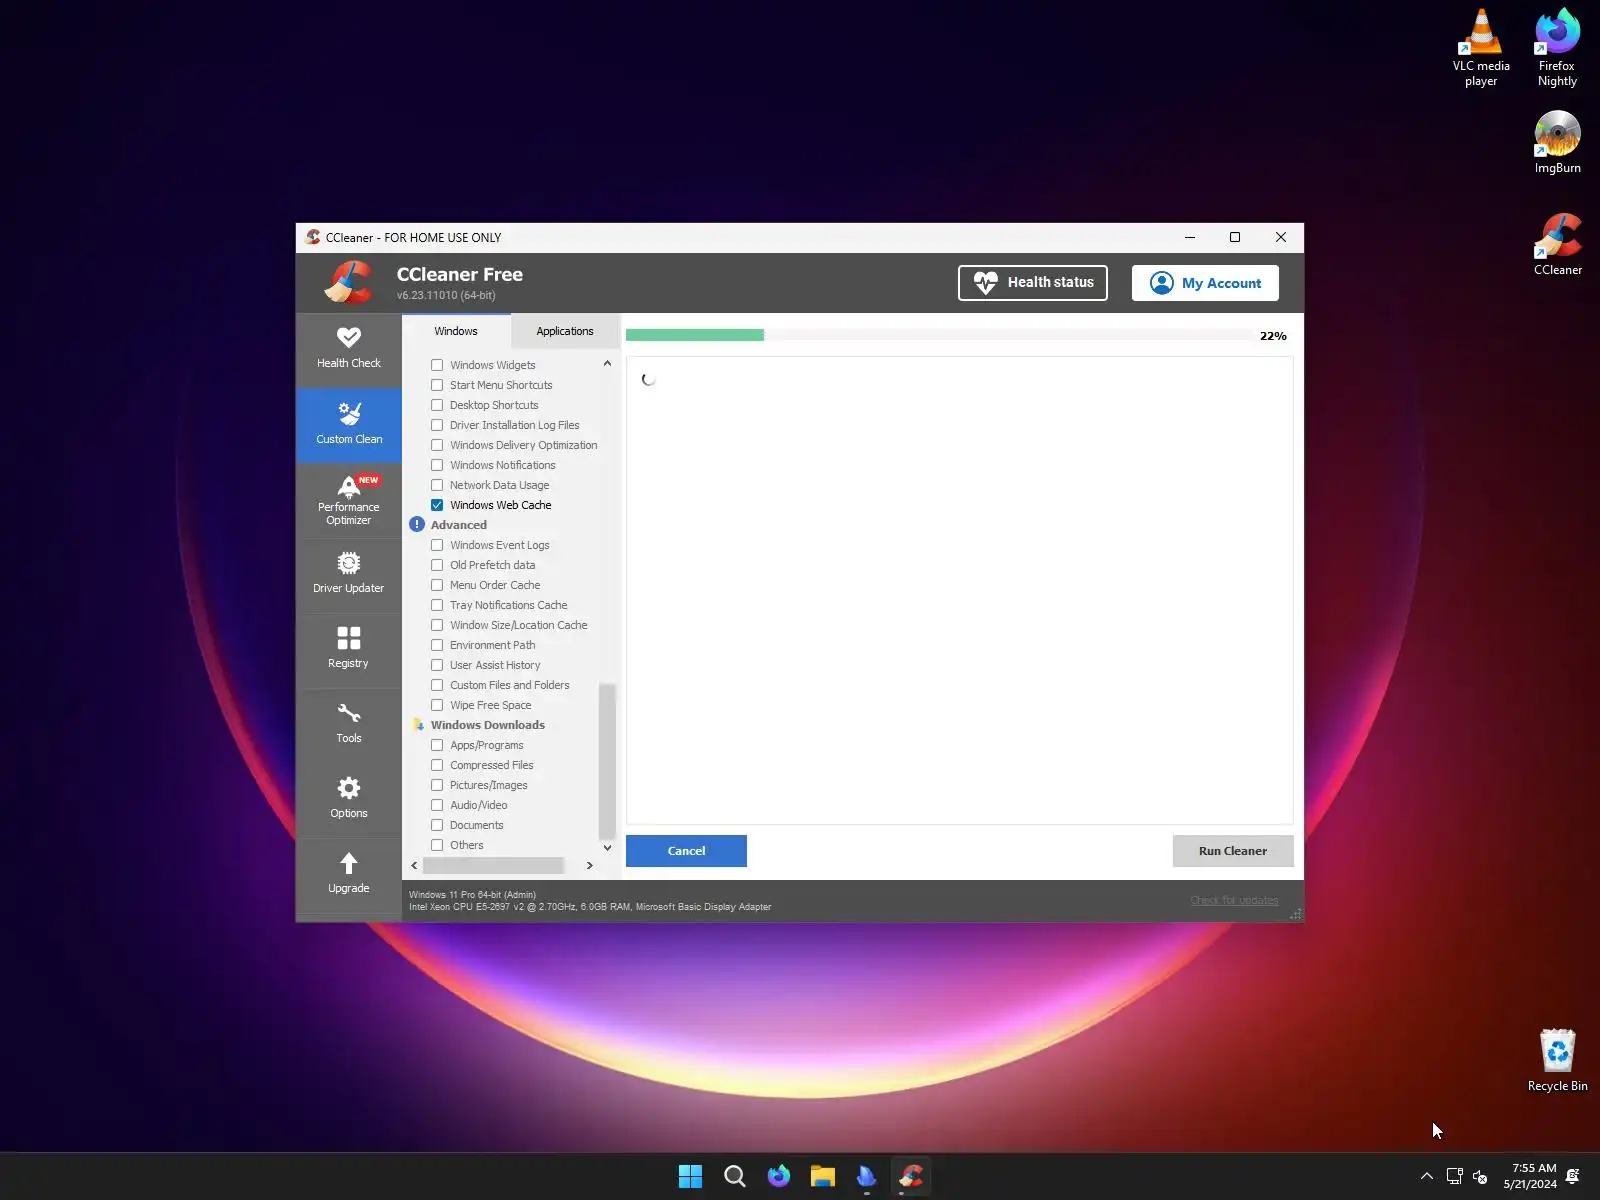Open the notification center icon

point(1573,1176)
